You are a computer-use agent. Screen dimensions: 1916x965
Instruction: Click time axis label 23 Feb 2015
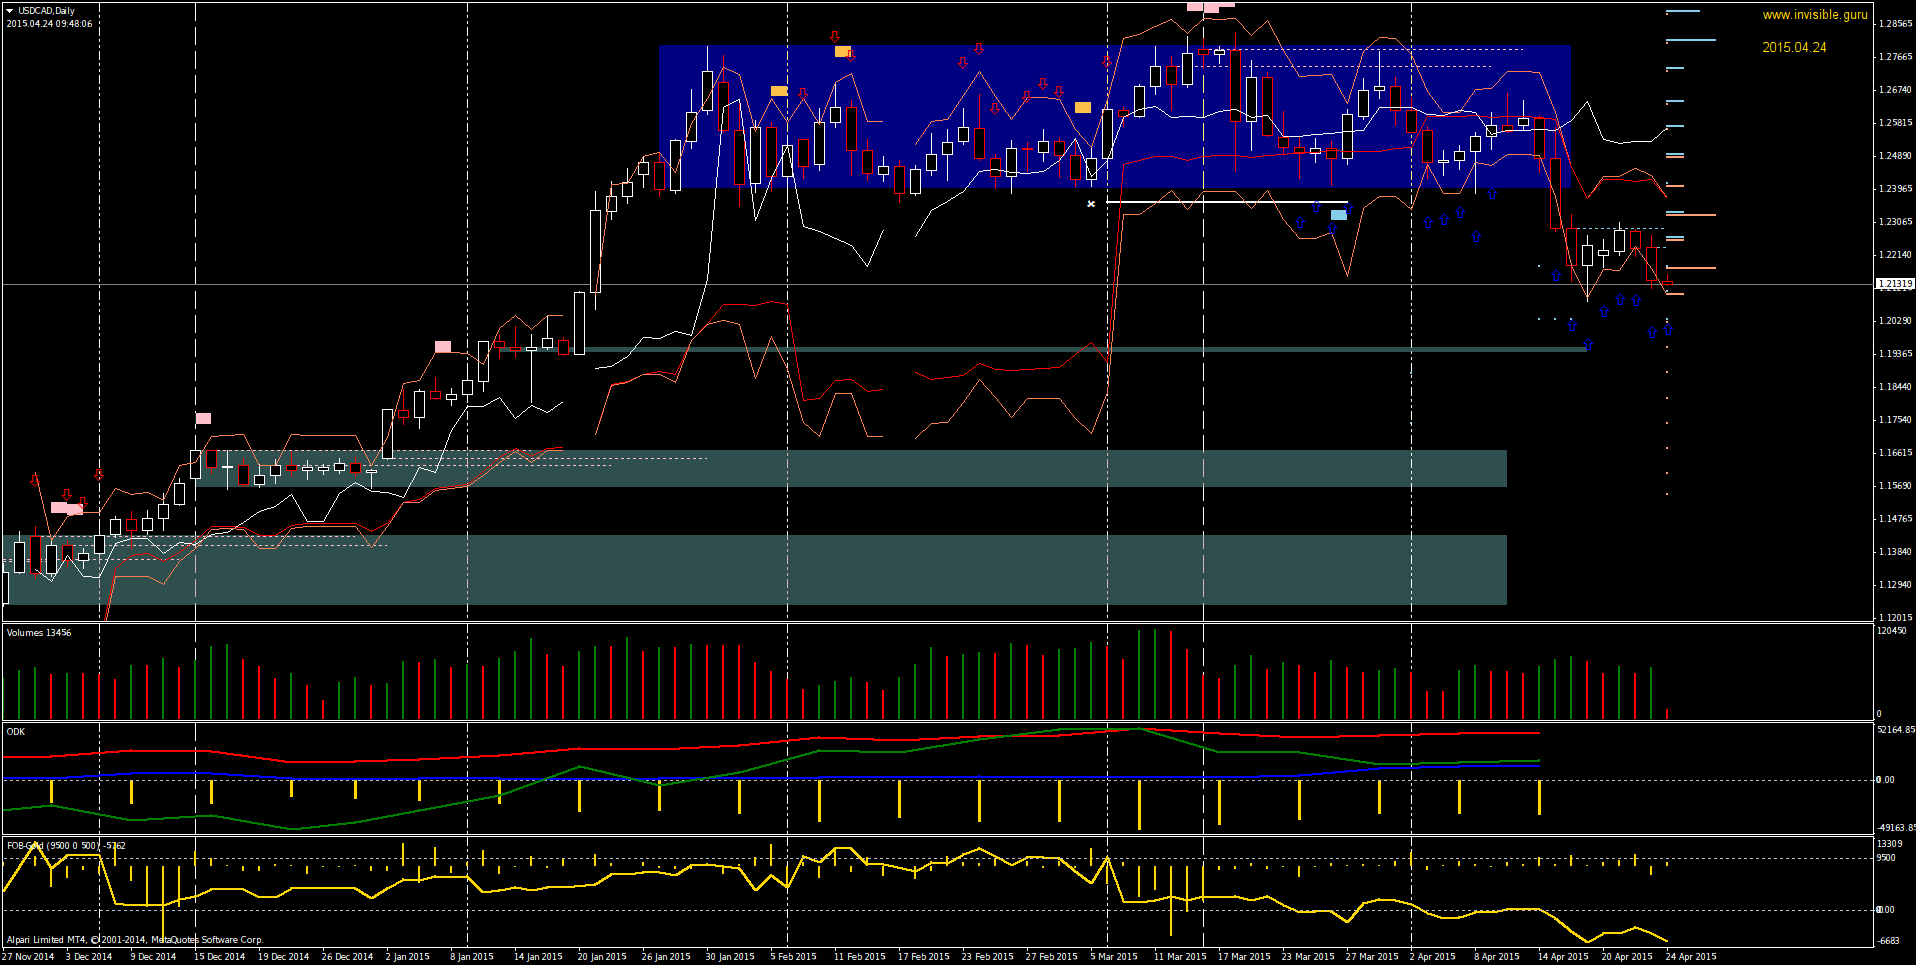coord(987,957)
